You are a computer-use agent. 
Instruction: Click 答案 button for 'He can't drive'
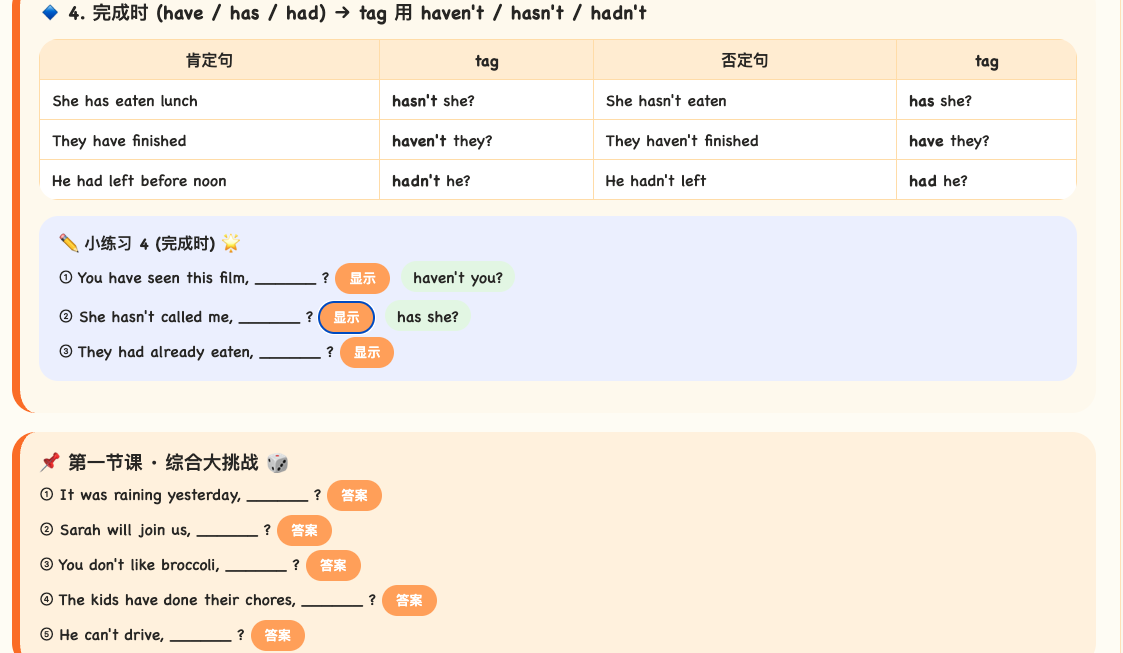(x=277, y=636)
